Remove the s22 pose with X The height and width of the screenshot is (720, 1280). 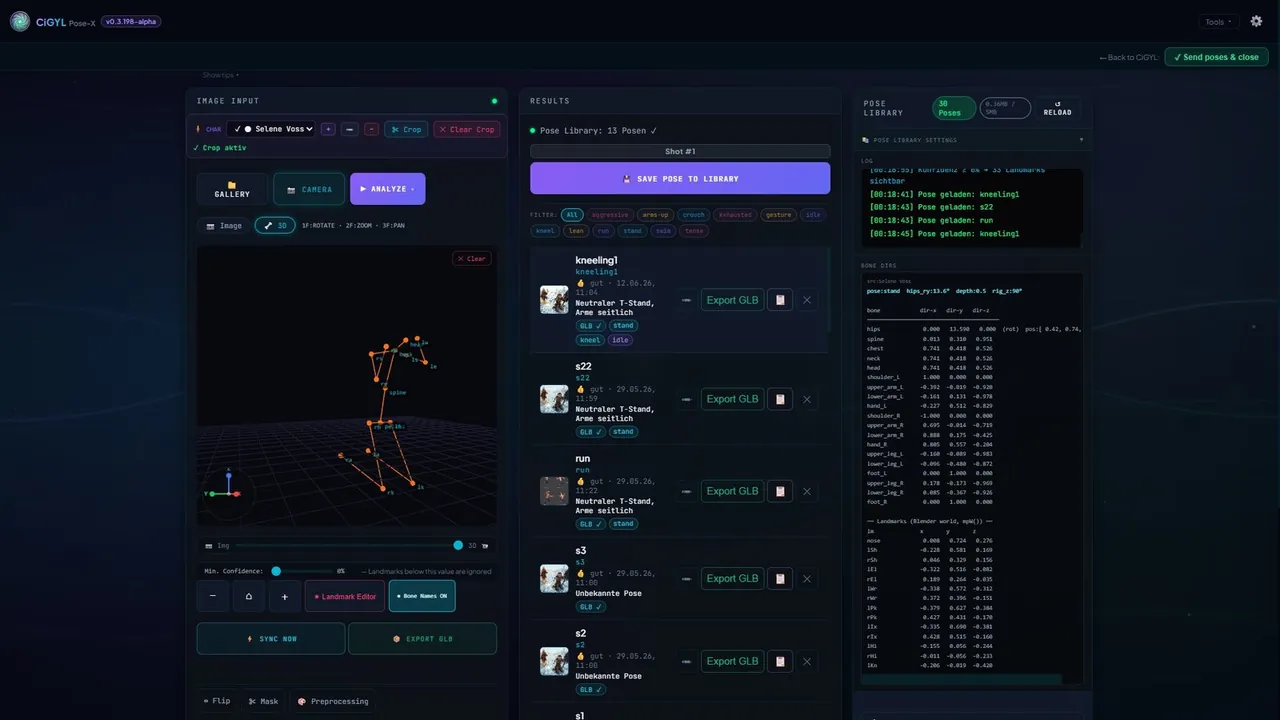coord(807,399)
